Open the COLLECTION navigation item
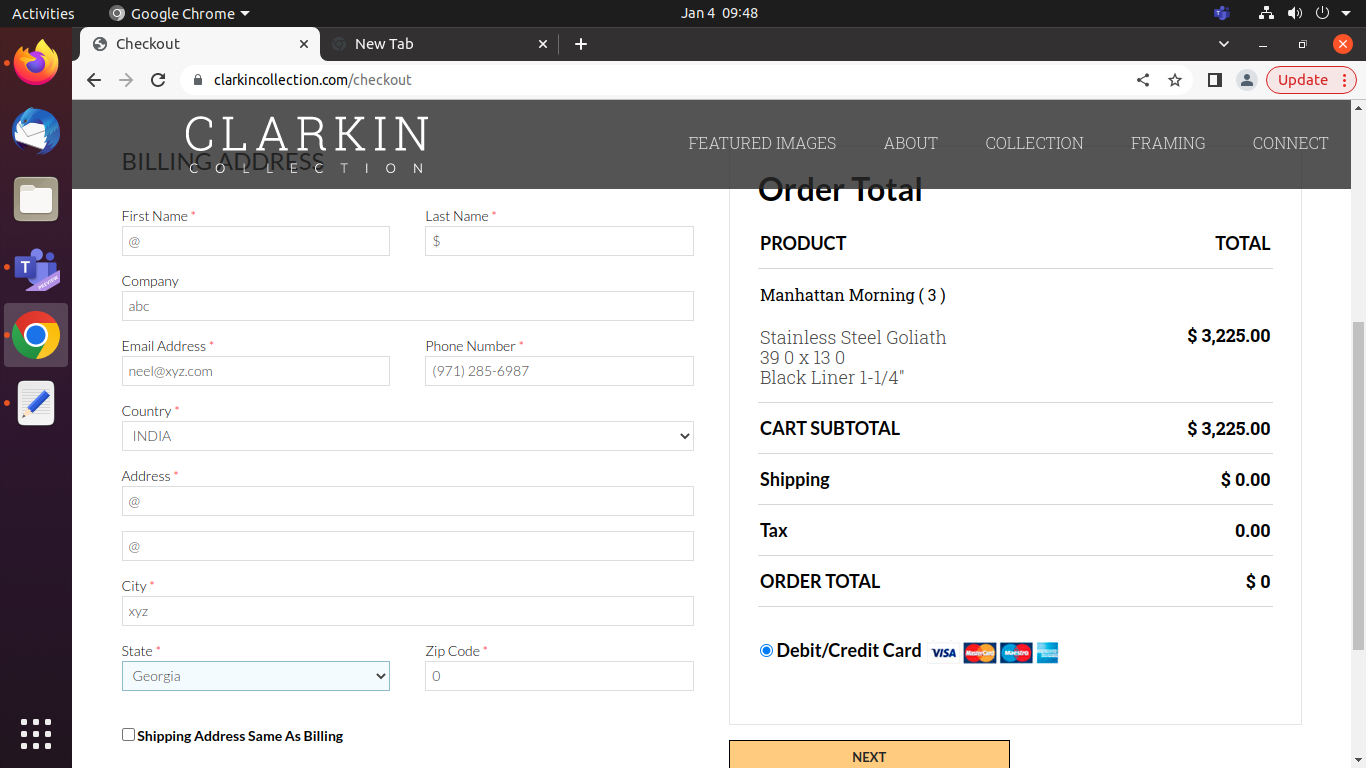The height and width of the screenshot is (768, 1366). [1034, 143]
